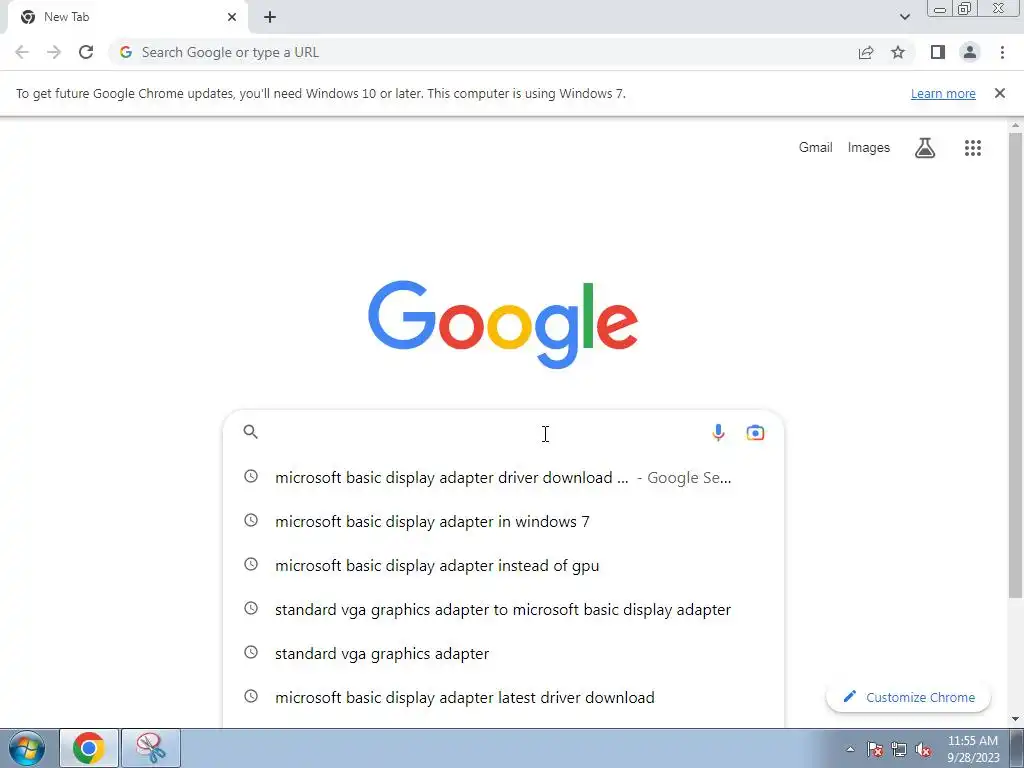Open Snipping Tool from the taskbar
Viewport: 1024px width, 768px height.
[x=151, y=748]
